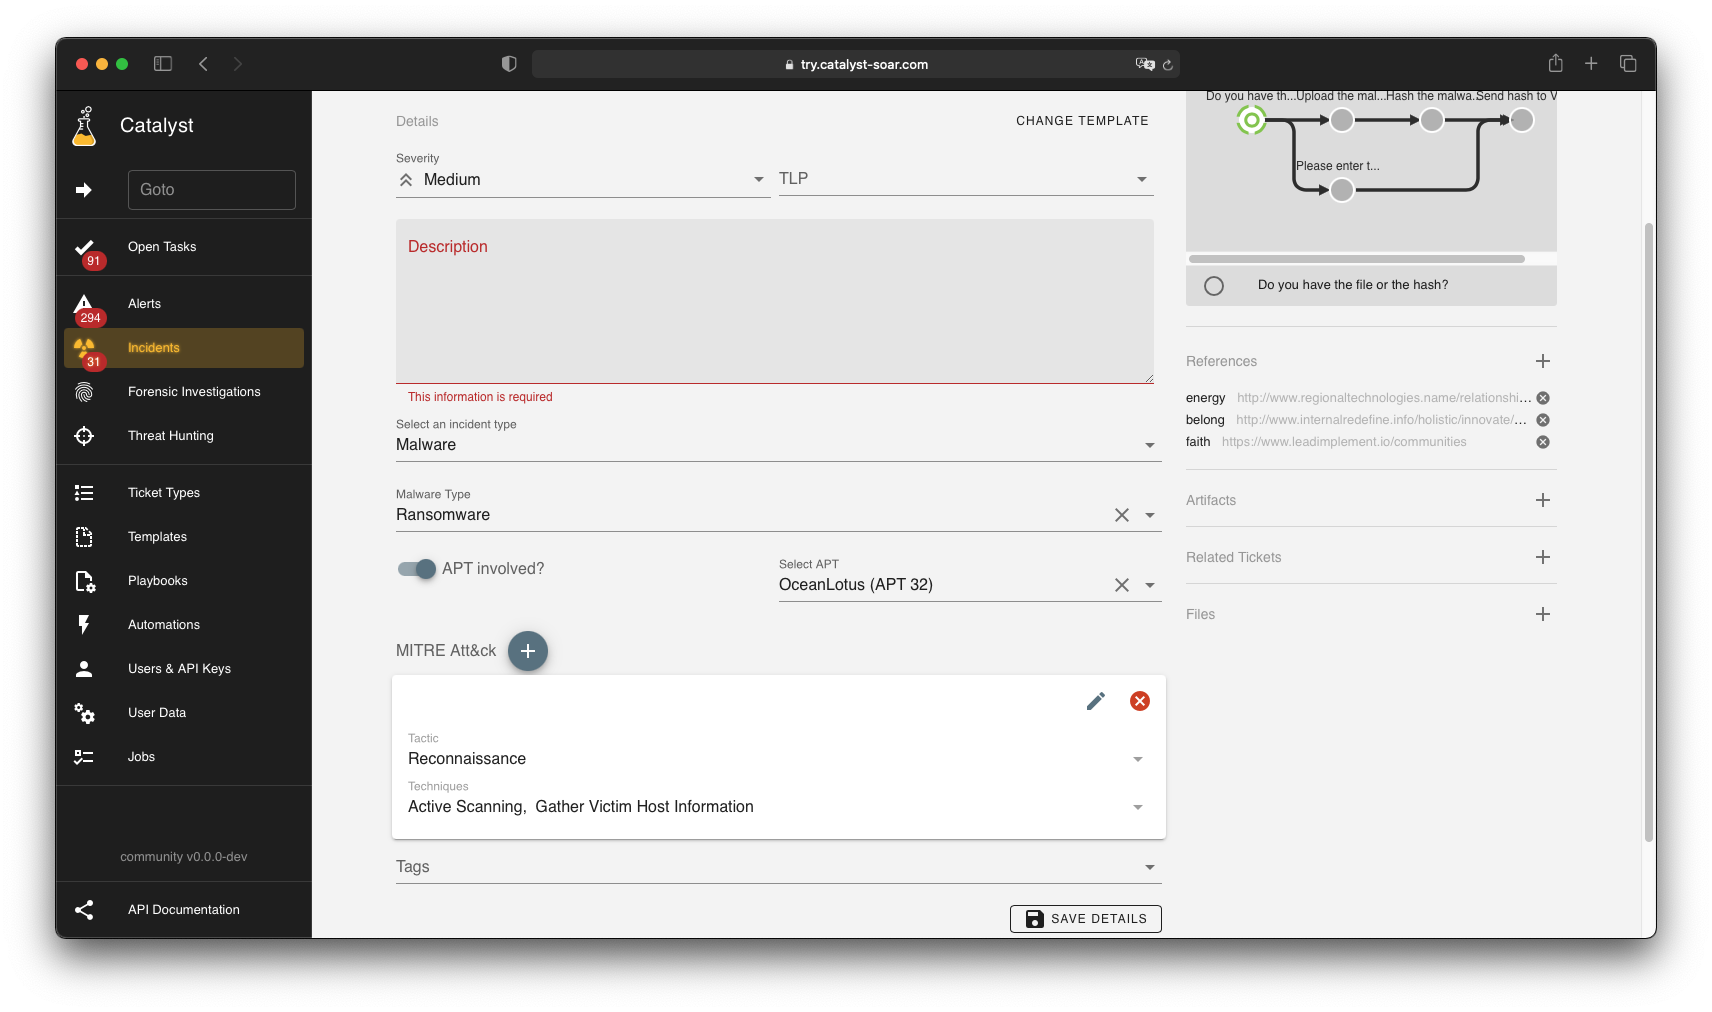
Task: Select the green highlighted playbook step node
Action: 1251,120
